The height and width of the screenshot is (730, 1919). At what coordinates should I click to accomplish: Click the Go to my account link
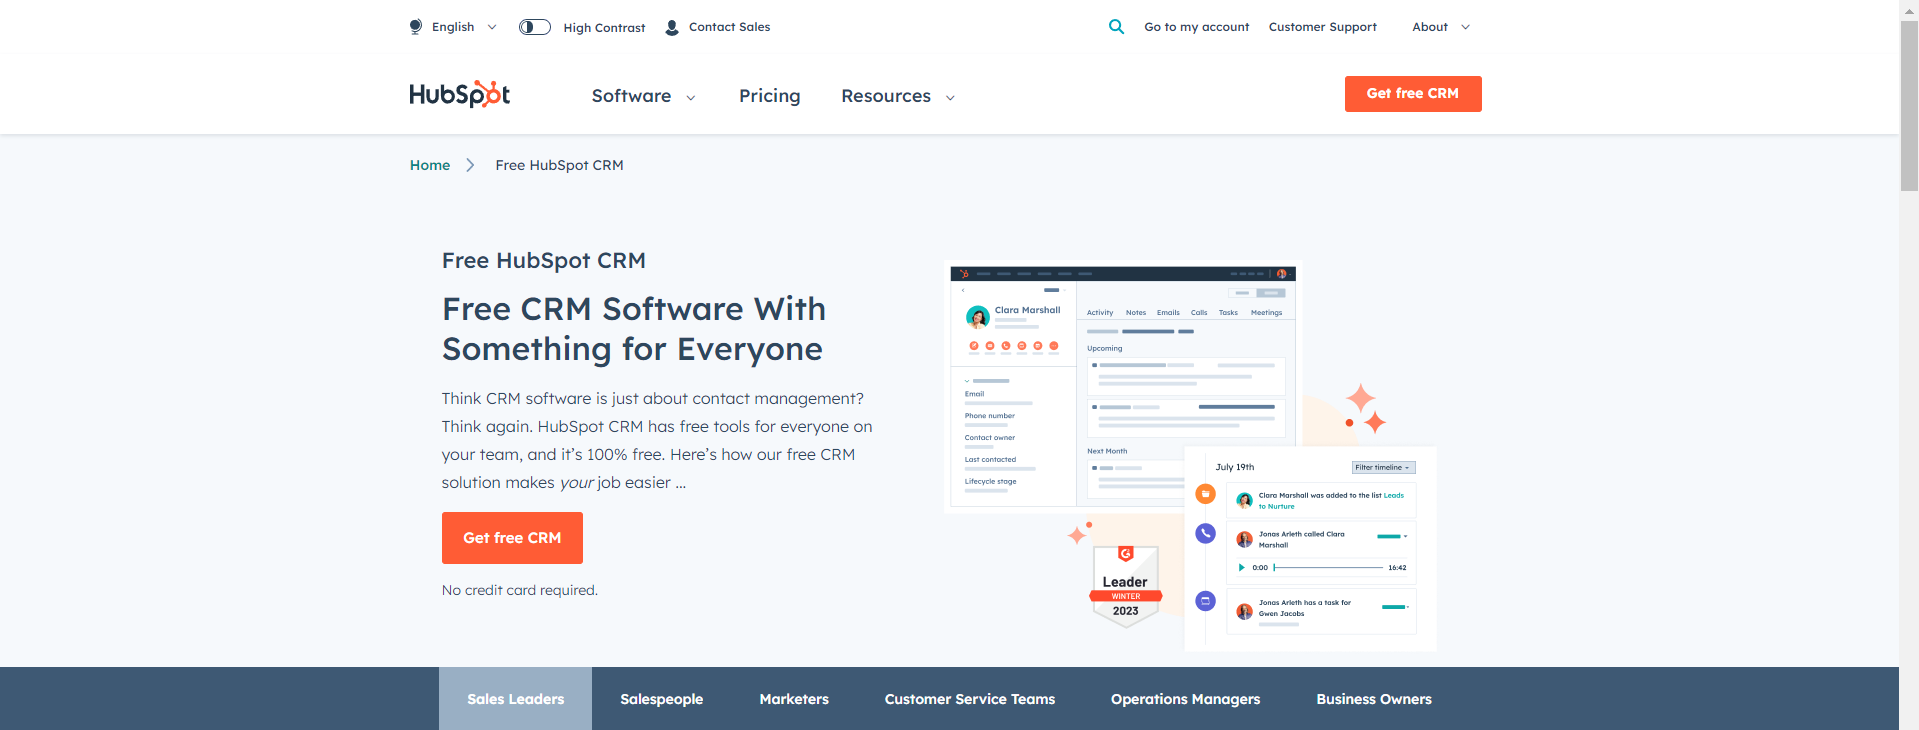[x=1196, y=27]
